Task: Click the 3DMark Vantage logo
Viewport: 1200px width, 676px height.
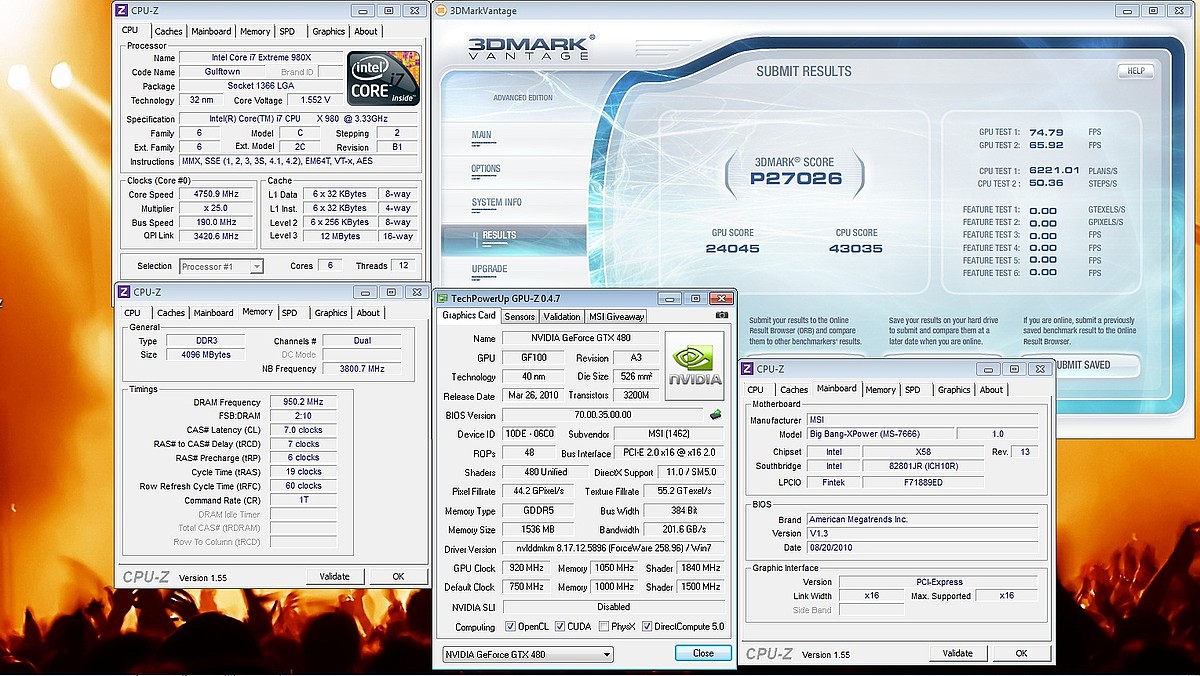Action: point(531,46)
